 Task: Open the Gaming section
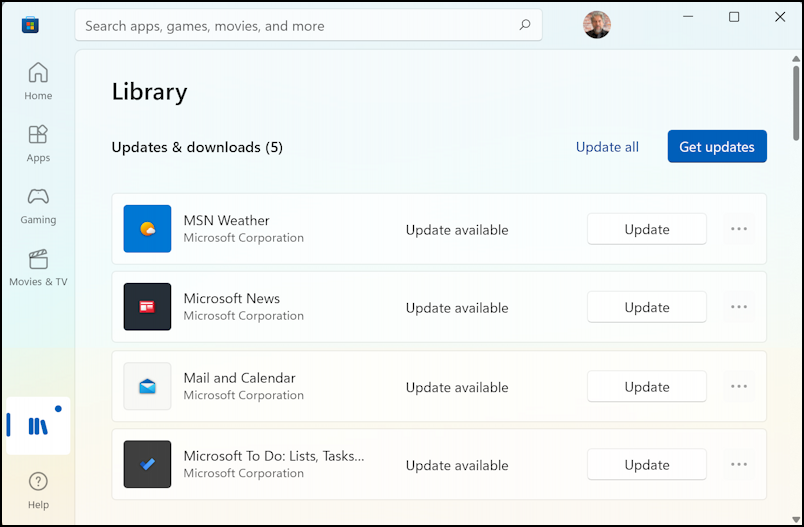coord(38,206)
